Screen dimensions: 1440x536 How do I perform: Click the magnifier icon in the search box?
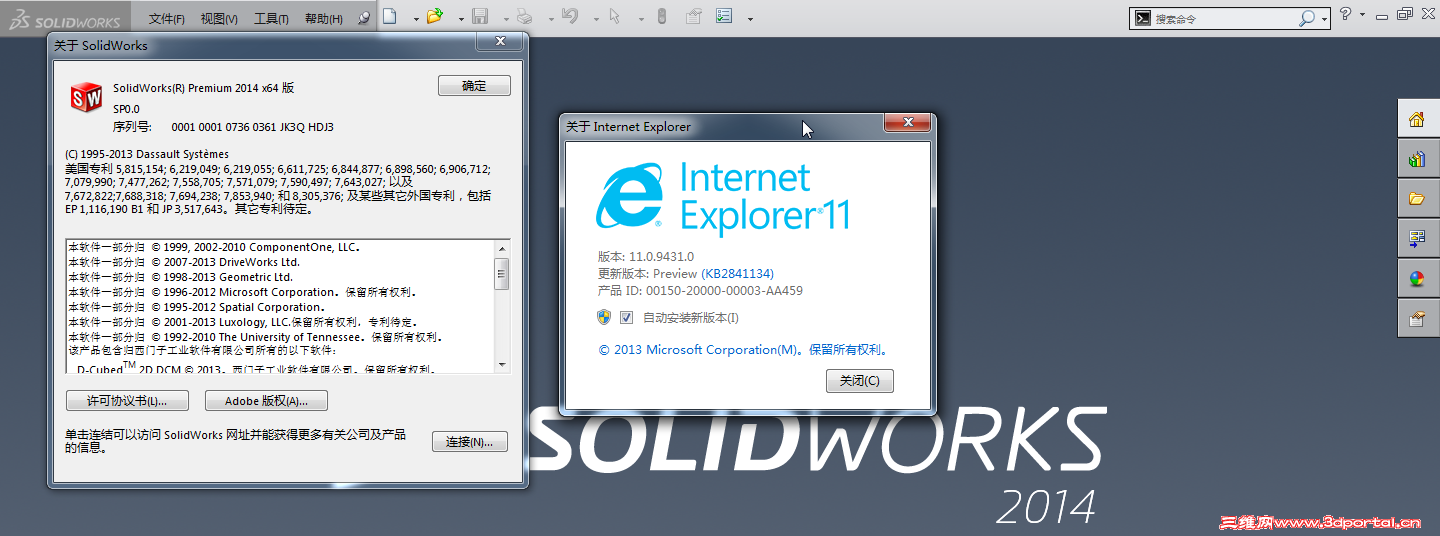pyautogui.click(x=1307, y=18)
